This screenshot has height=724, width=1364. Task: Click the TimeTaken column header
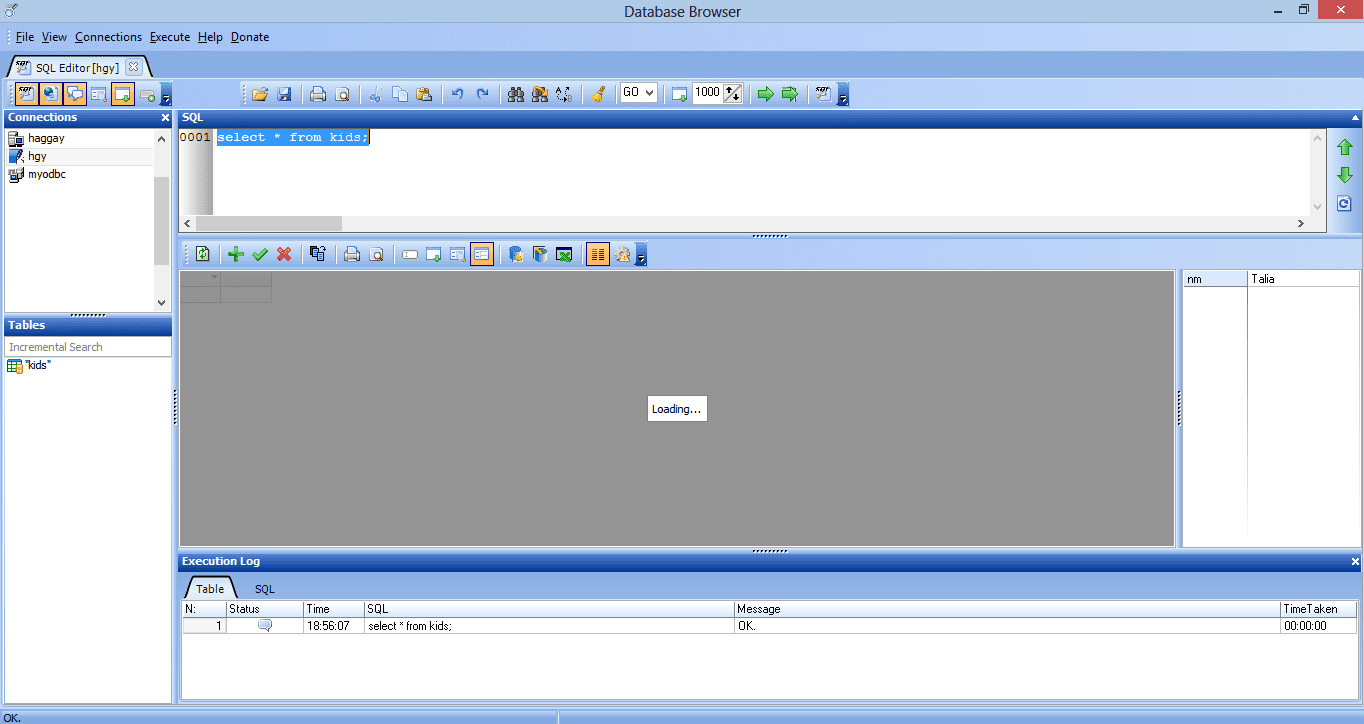[1317, 609]
